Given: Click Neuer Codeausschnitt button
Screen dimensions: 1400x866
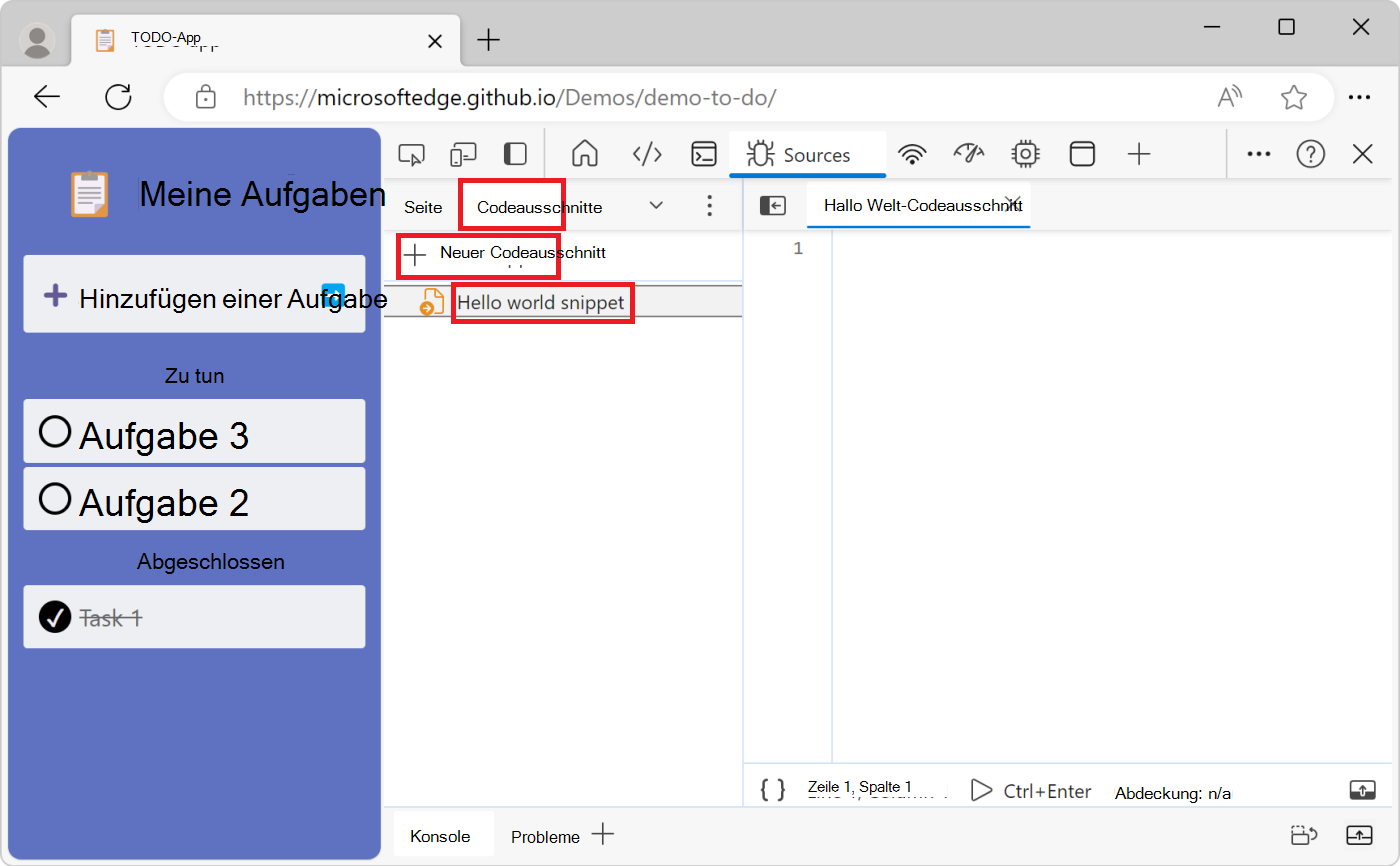Looking at the screenshot, I should pos(505,254).
